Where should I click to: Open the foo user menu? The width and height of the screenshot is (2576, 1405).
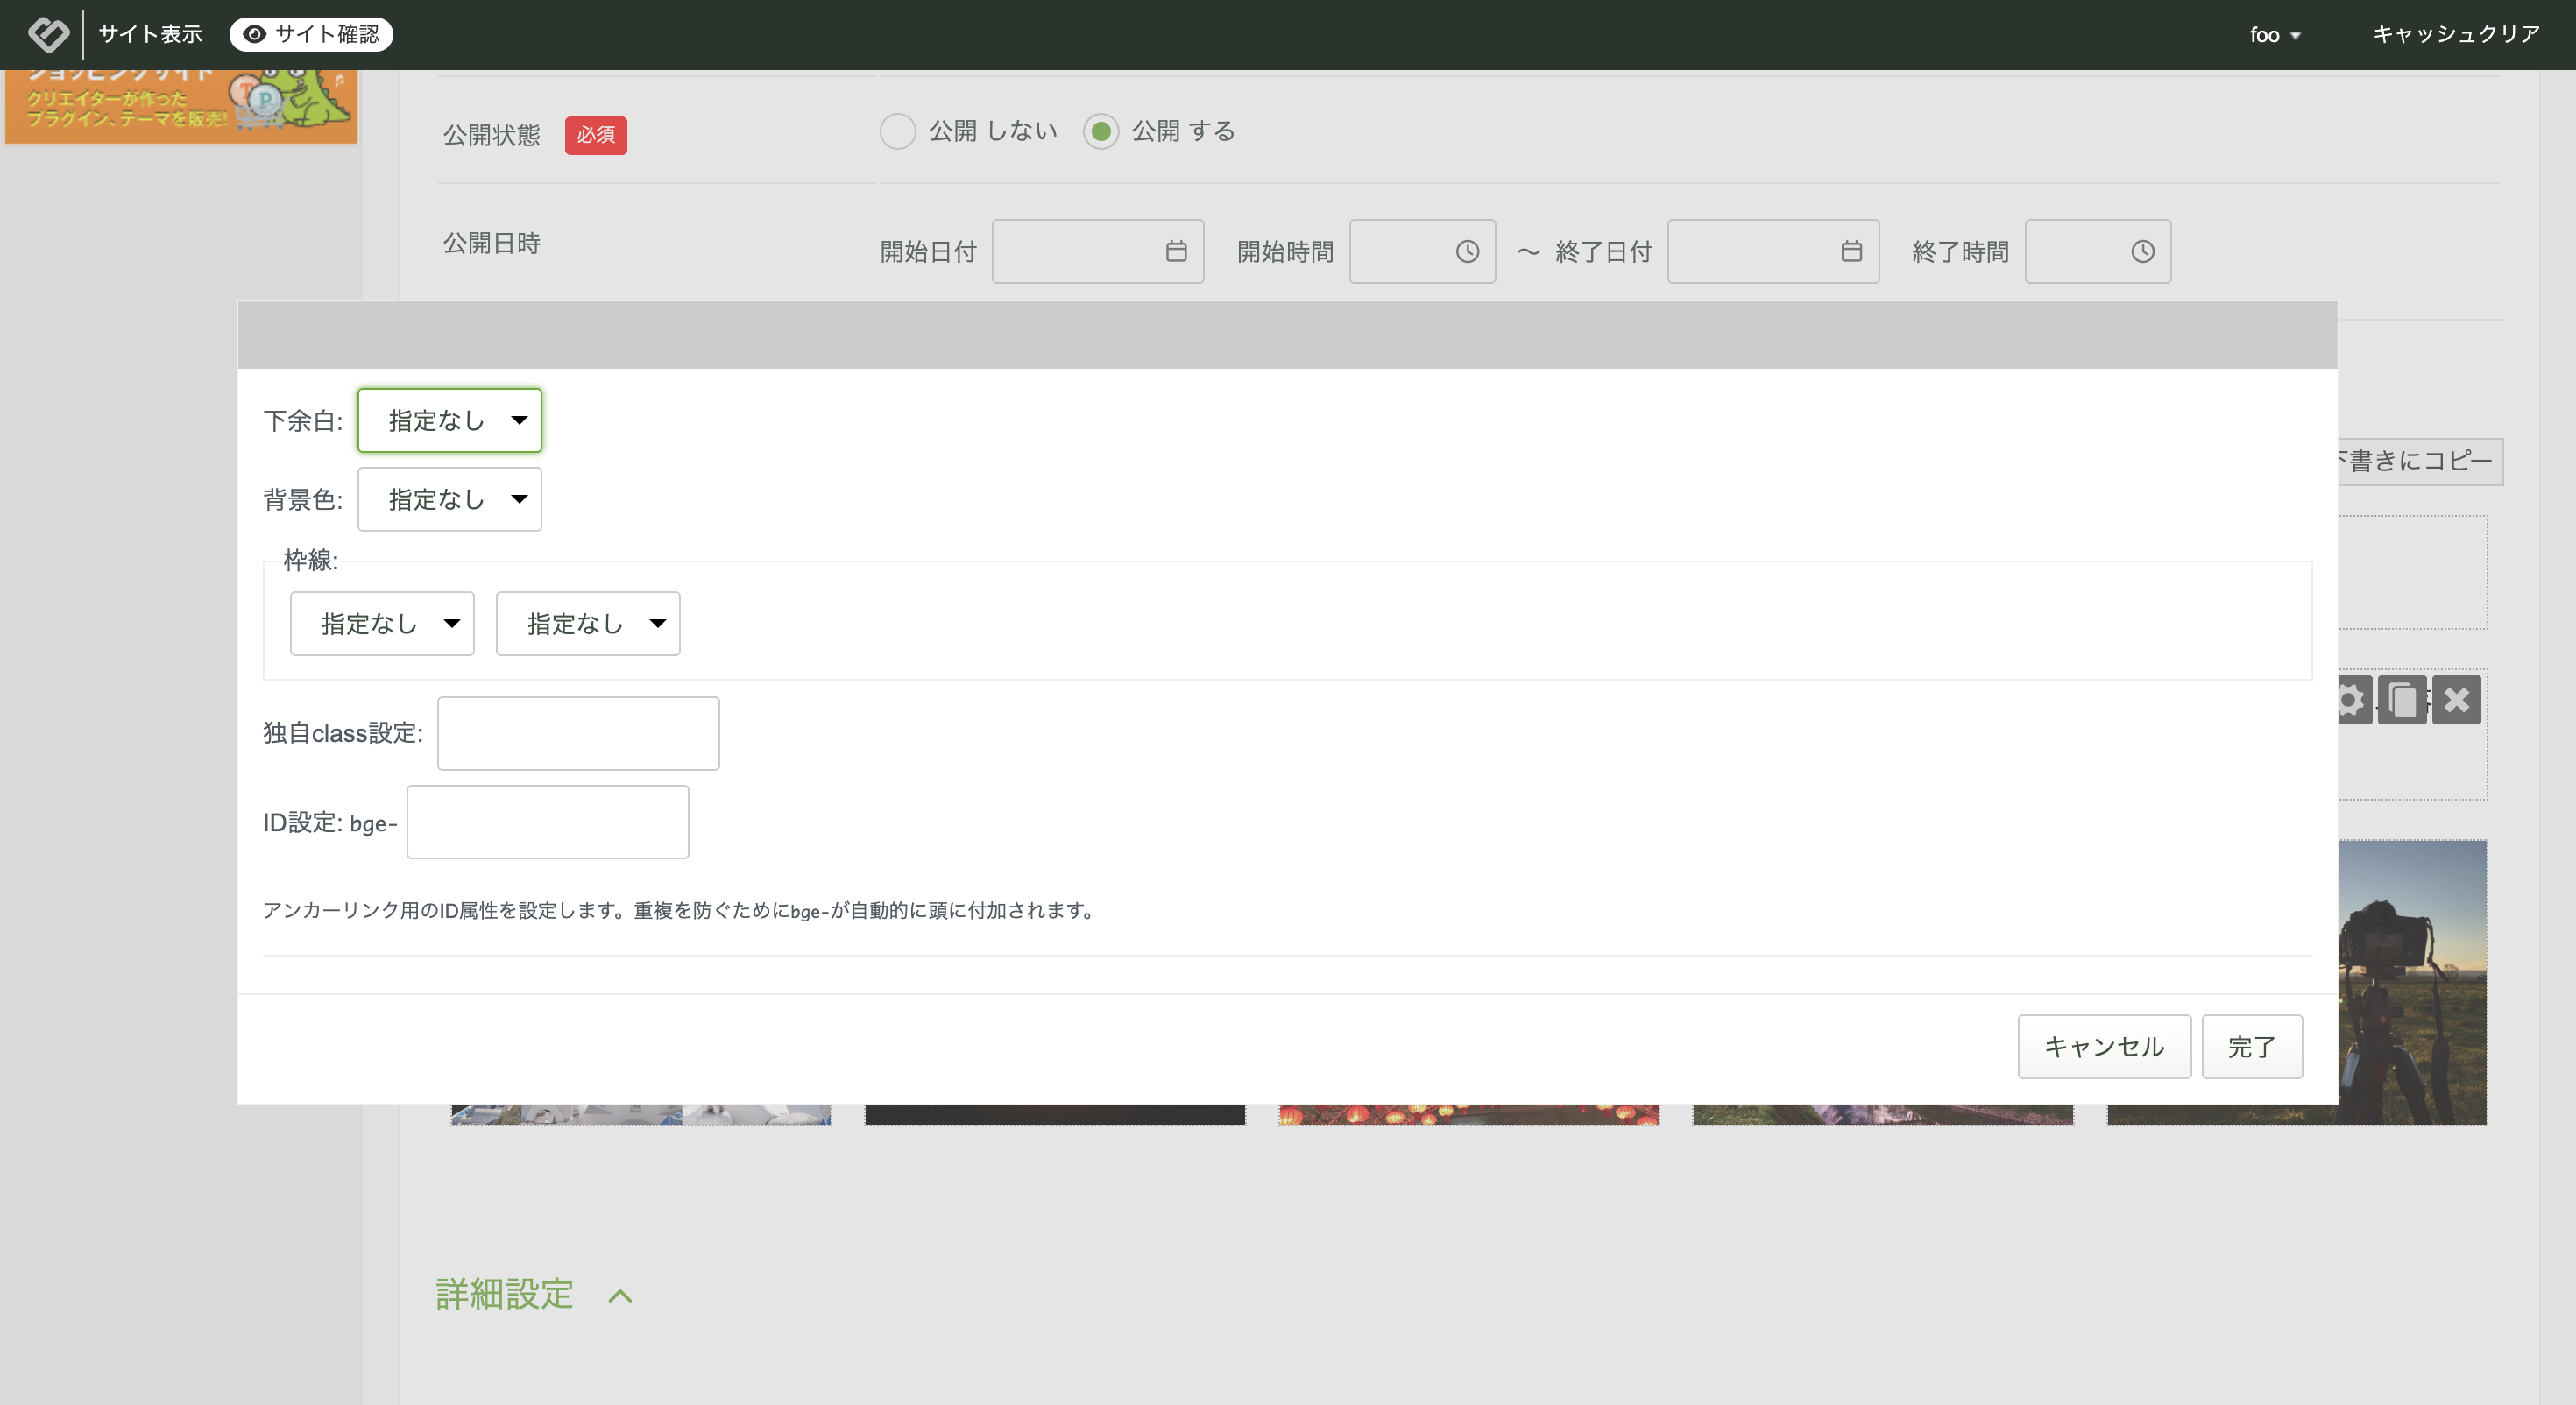tap(2275, 35)
